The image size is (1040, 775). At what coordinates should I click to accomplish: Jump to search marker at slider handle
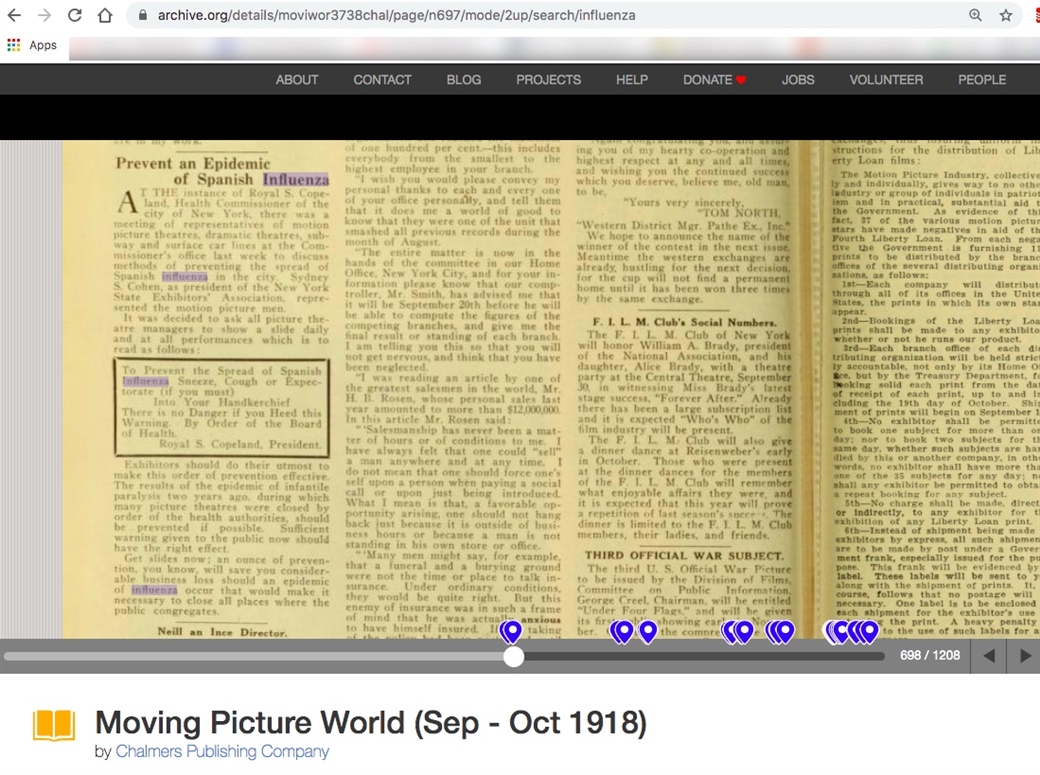click(x=511, y=631)
